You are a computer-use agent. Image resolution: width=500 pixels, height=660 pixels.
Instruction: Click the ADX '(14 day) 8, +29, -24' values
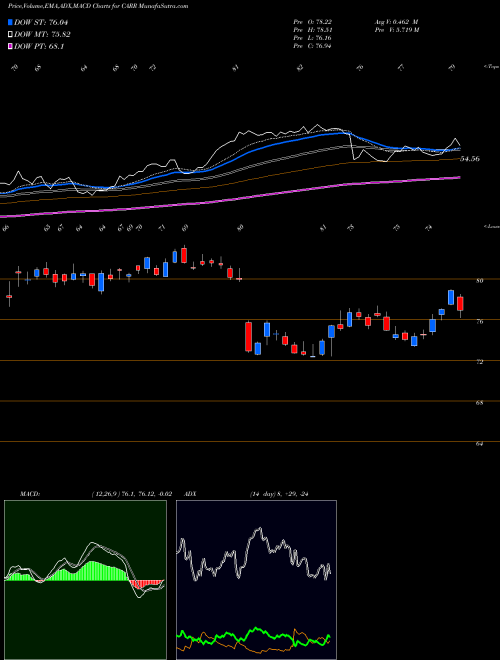[280, 494]
